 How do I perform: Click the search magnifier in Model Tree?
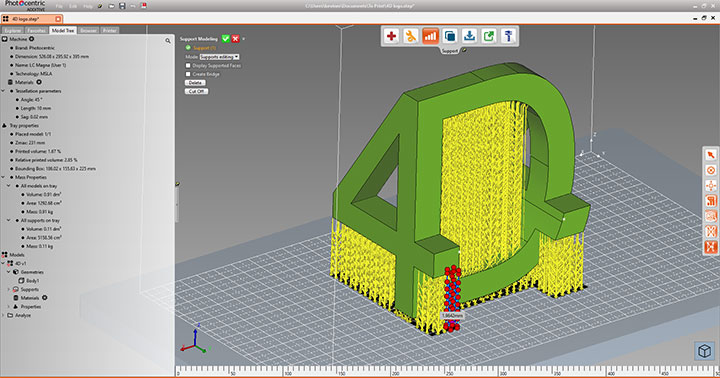pos(168,41)
